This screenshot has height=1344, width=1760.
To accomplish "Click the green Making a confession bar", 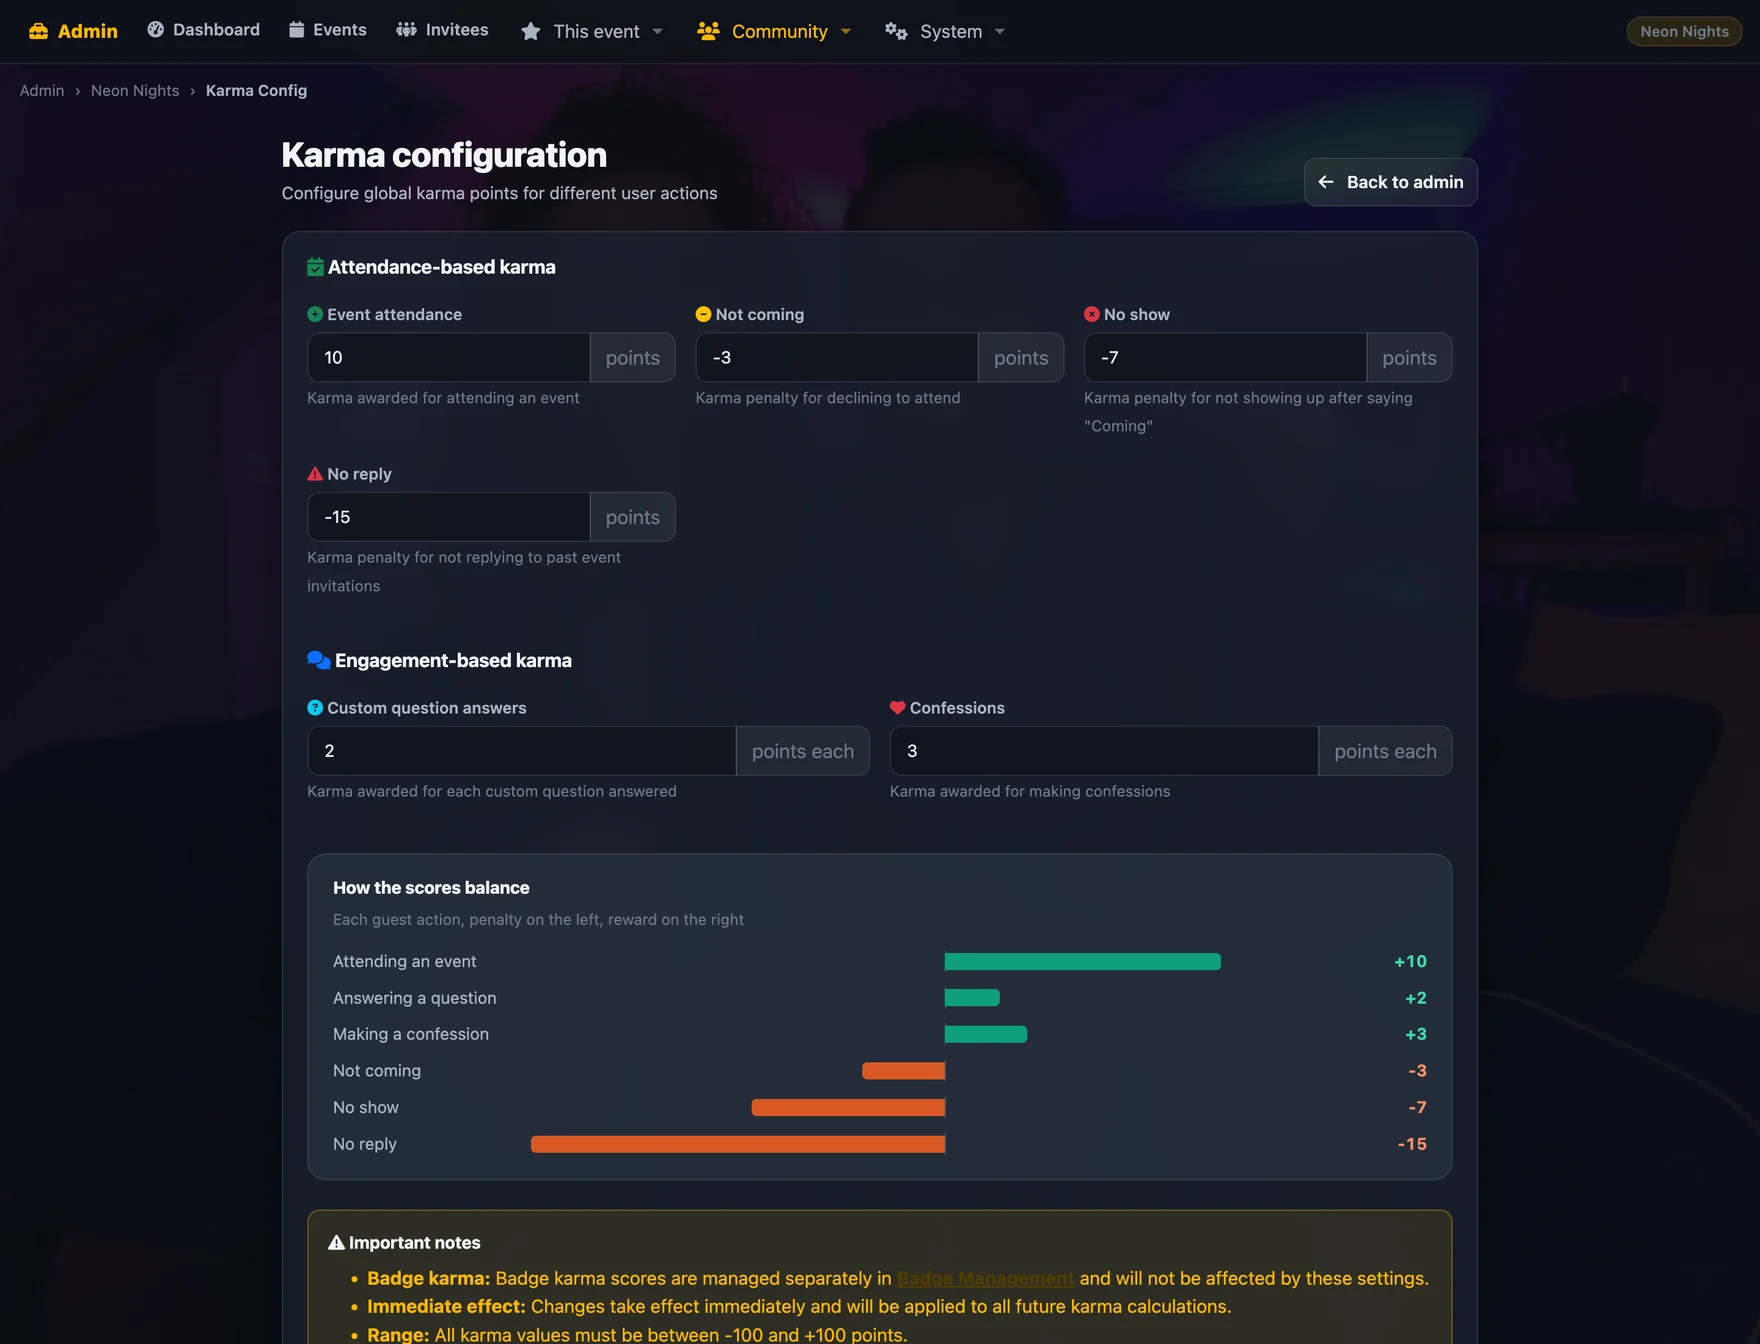I will pos(986,1034).
